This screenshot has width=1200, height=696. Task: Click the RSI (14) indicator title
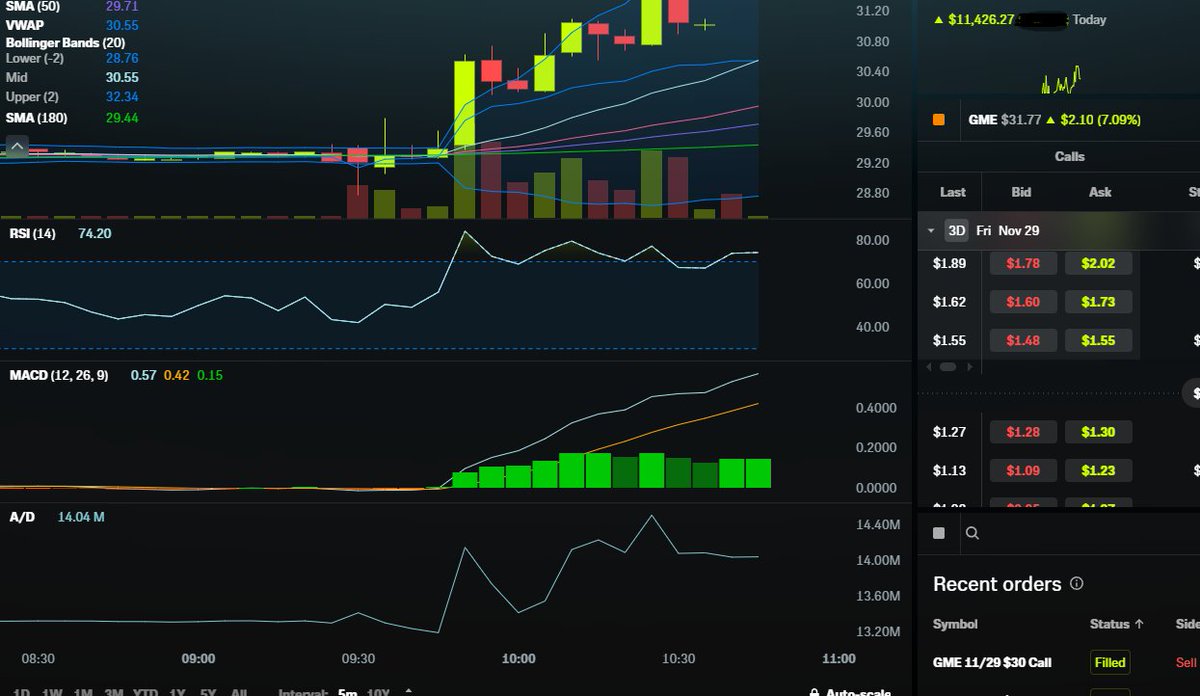33,233
